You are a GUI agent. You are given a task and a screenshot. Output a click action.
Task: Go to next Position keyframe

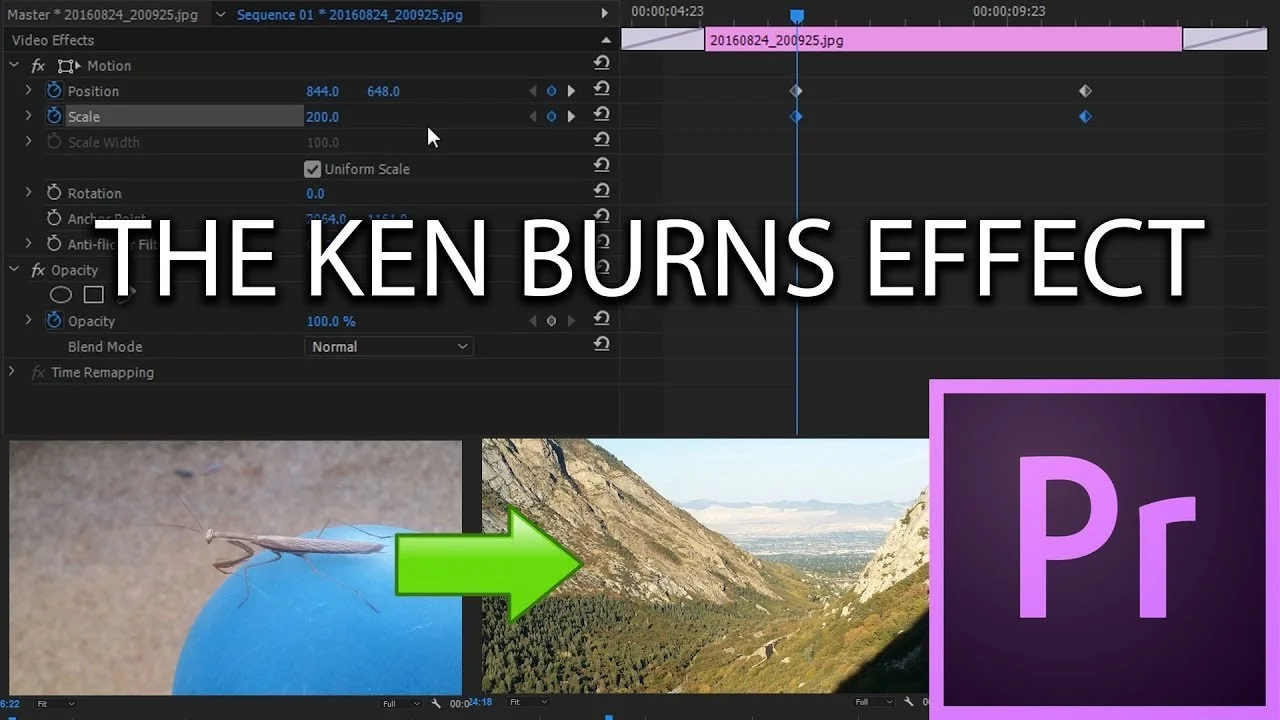pyautogui.click(x=571, y=91)
